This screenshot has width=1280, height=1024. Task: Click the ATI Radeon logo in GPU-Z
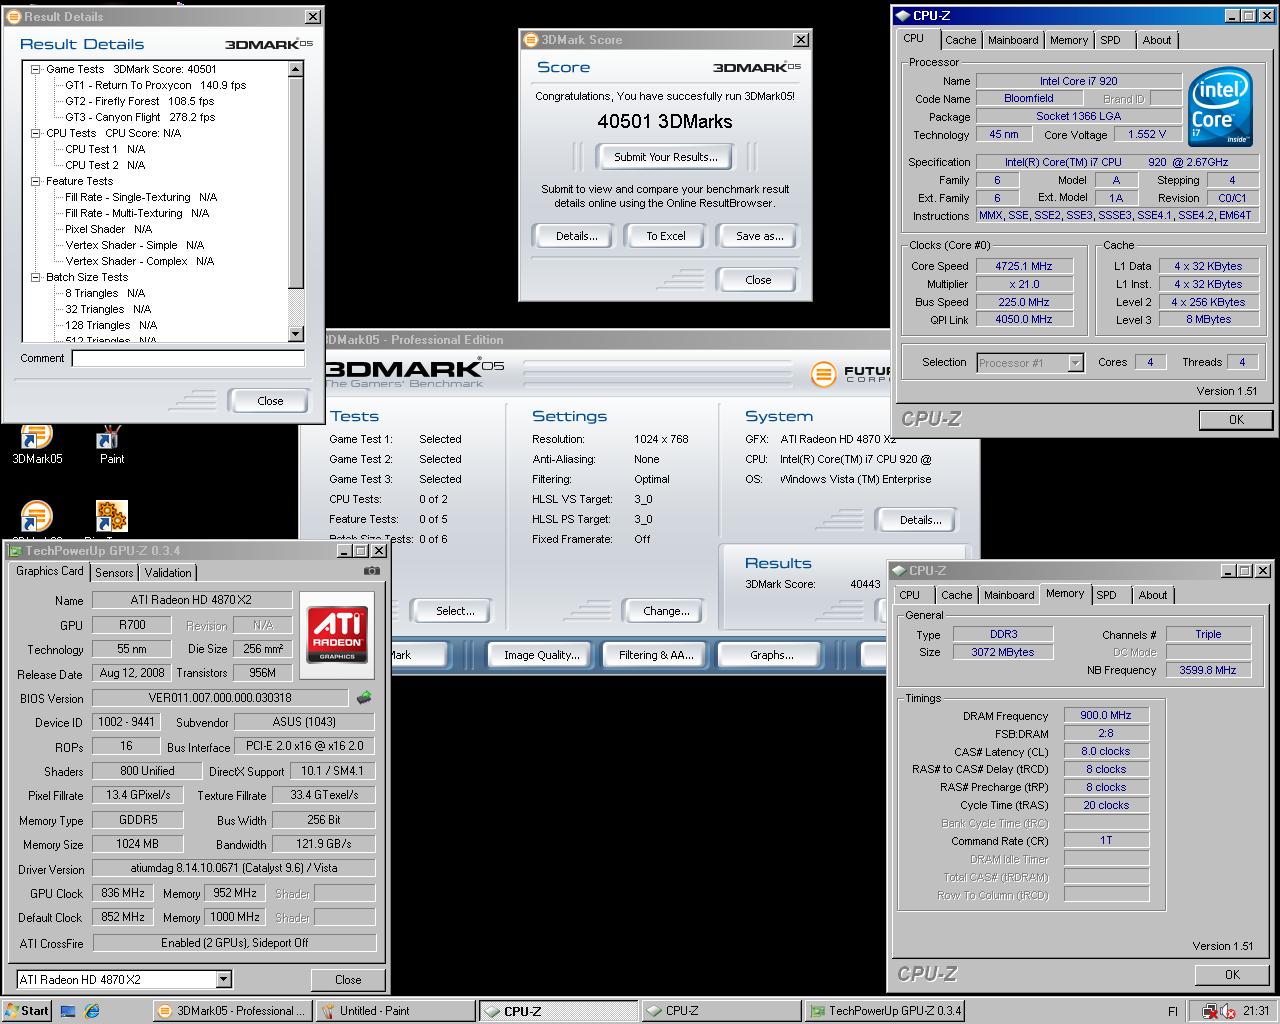tap(337, 634)
